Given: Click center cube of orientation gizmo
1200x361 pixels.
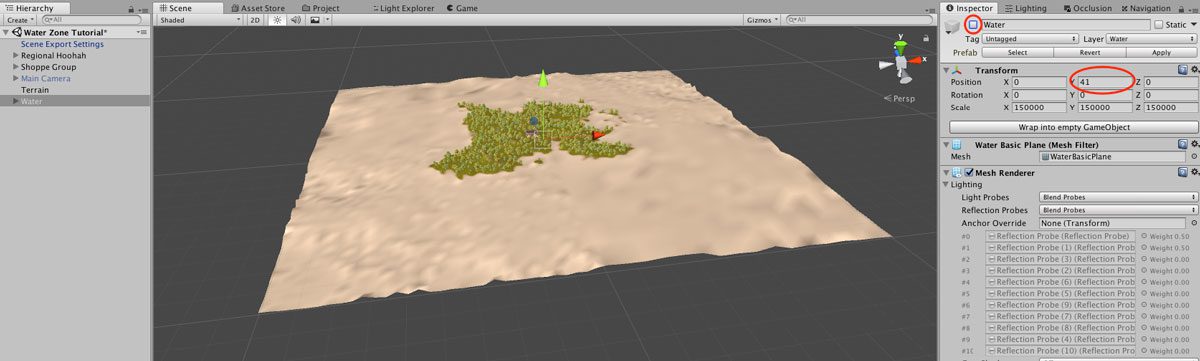Looking at the screenshot, I should click(x=902, y=63).
